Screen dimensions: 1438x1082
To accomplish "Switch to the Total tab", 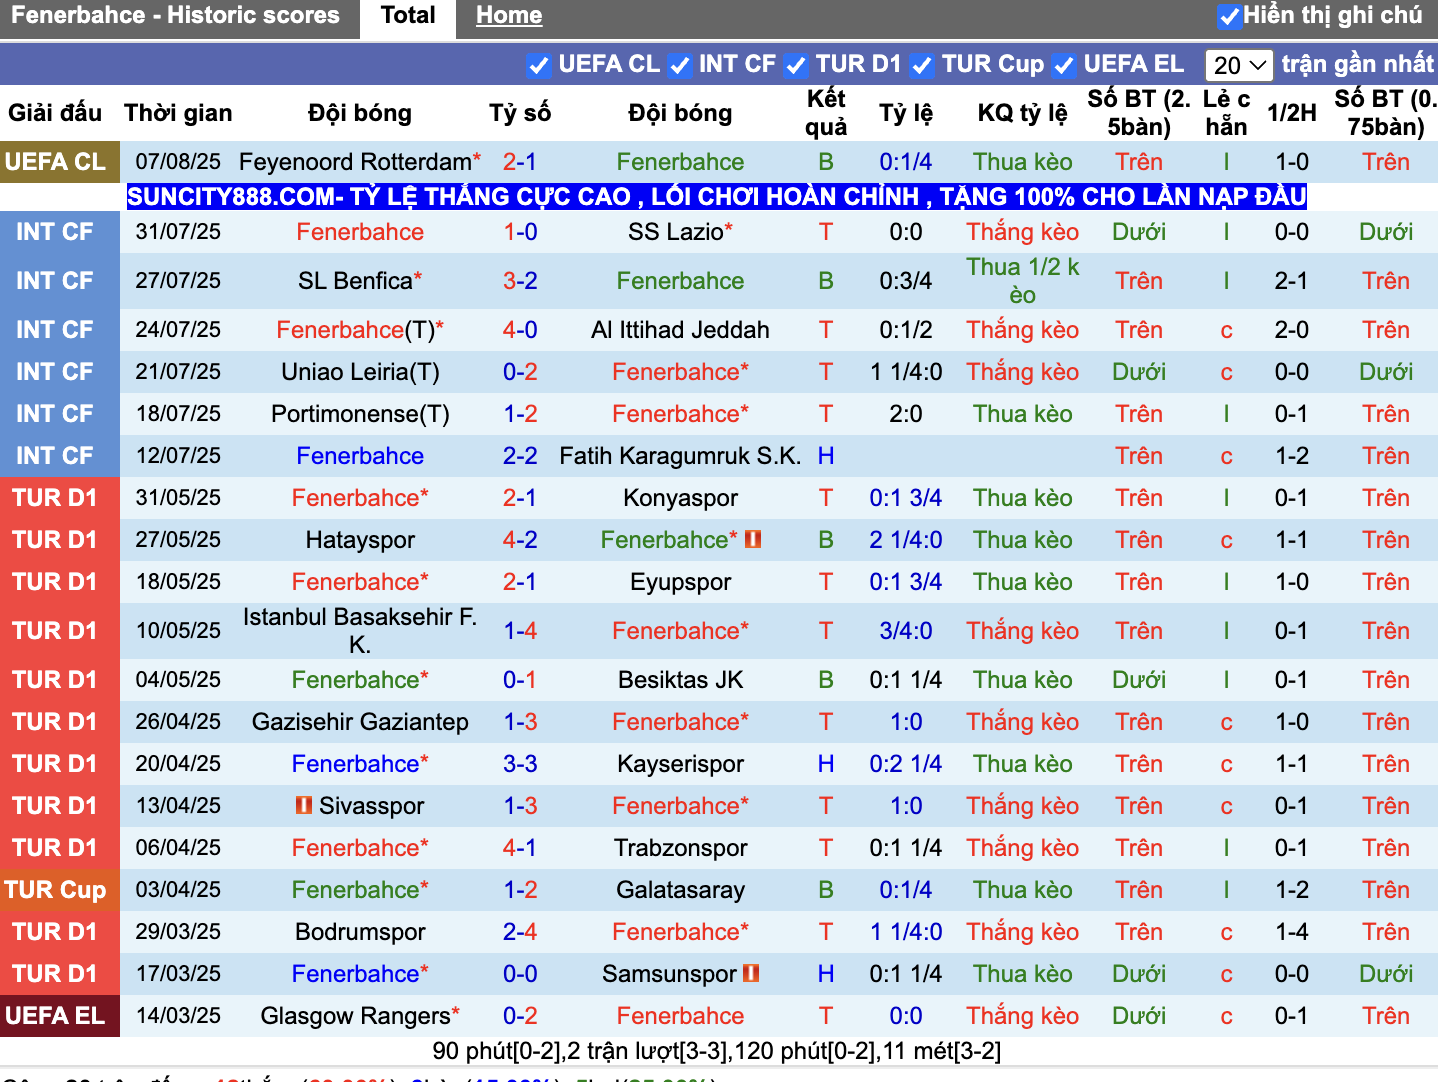I will [x=408, y=16].
